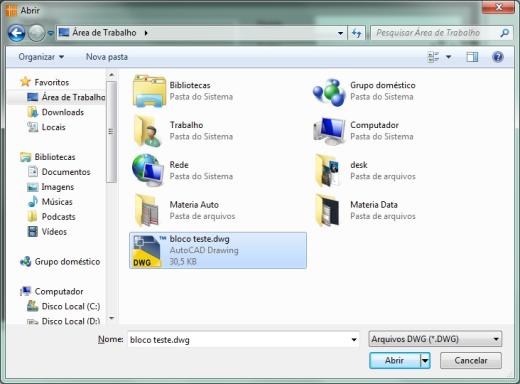Select Computador in navigation pane
The width and height of the screenshot is (520, 384).
click(59, 291)
